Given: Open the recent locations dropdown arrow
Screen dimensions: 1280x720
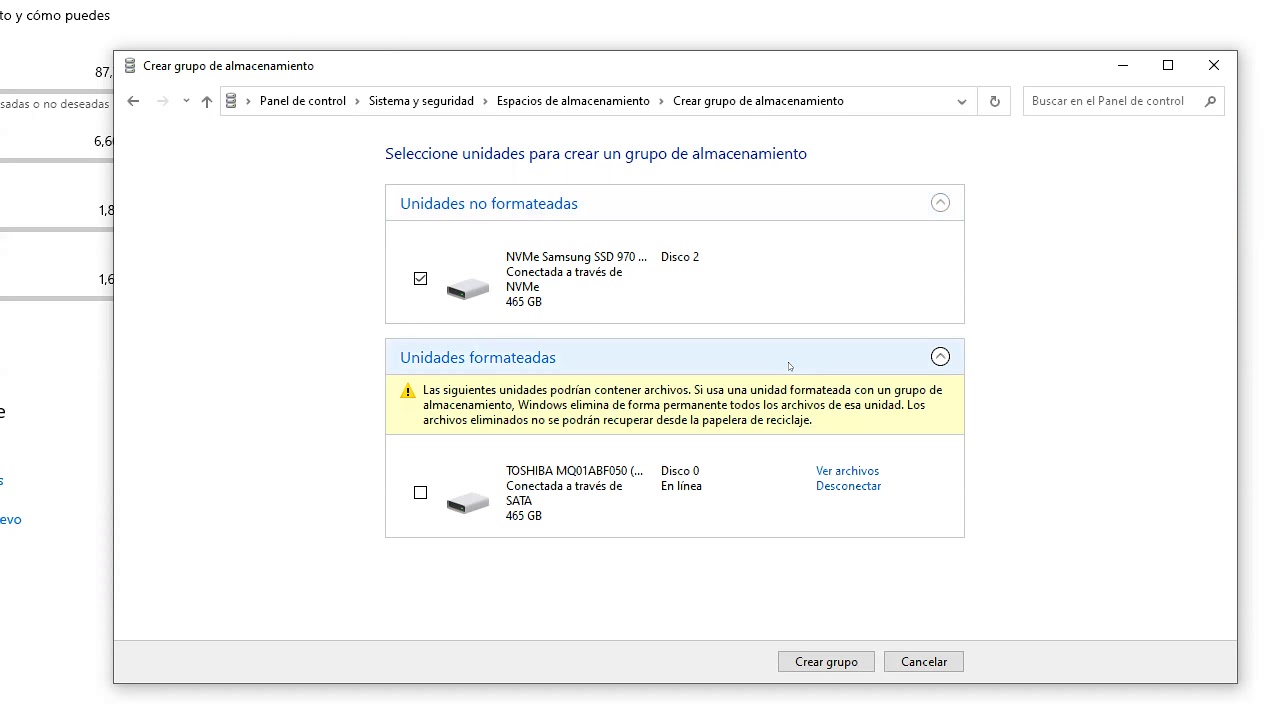Looking at the screenshot, I should coord(186,101).
